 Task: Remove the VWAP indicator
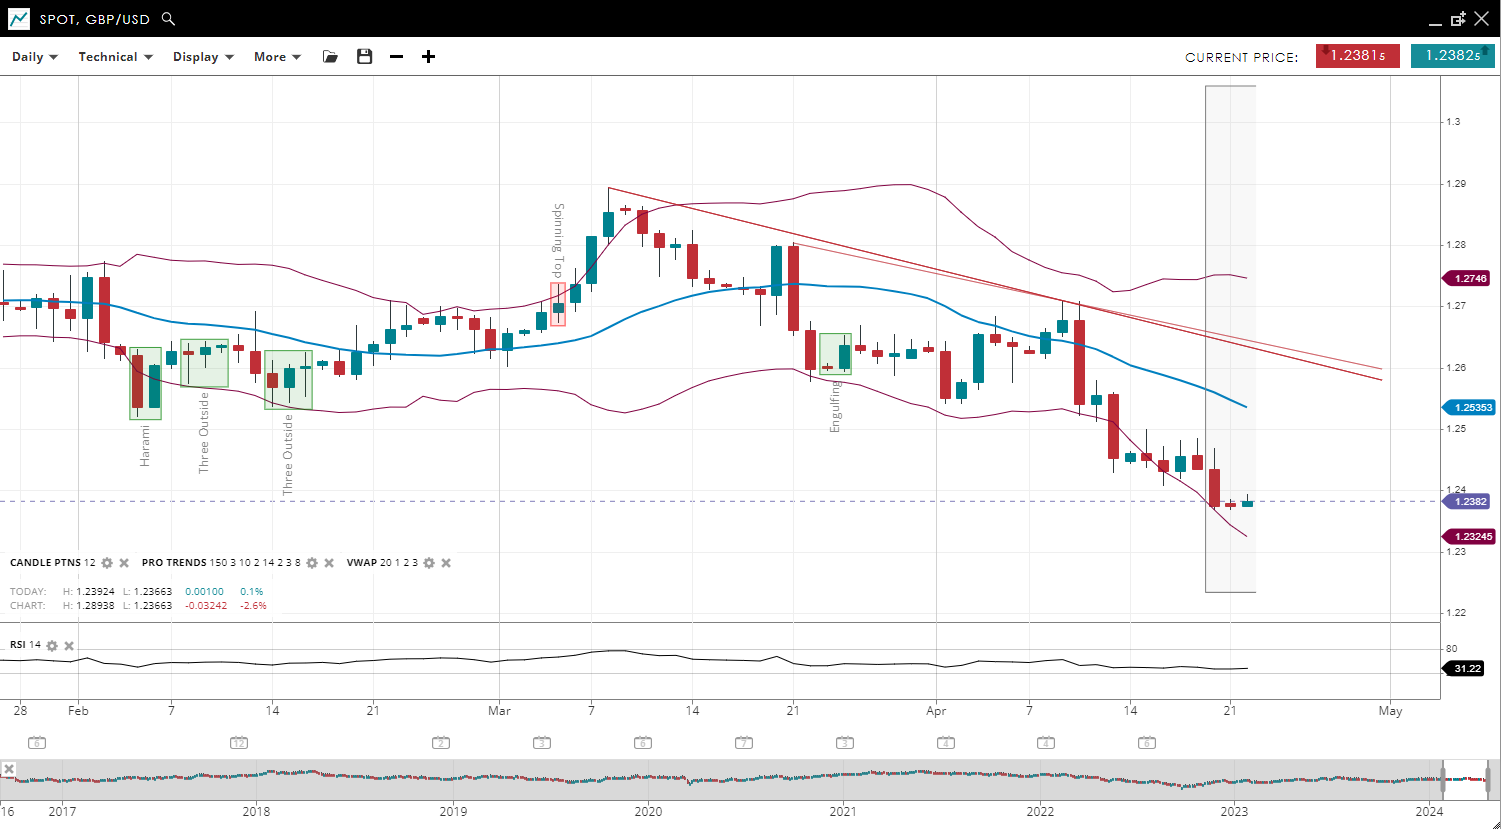(x=446, y=563)
